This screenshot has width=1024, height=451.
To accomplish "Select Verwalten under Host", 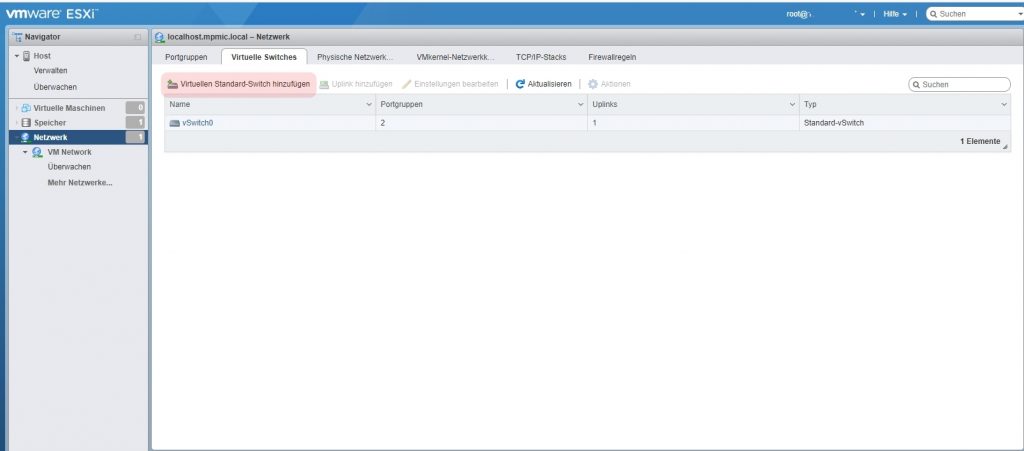I will [x=50, y=70].
